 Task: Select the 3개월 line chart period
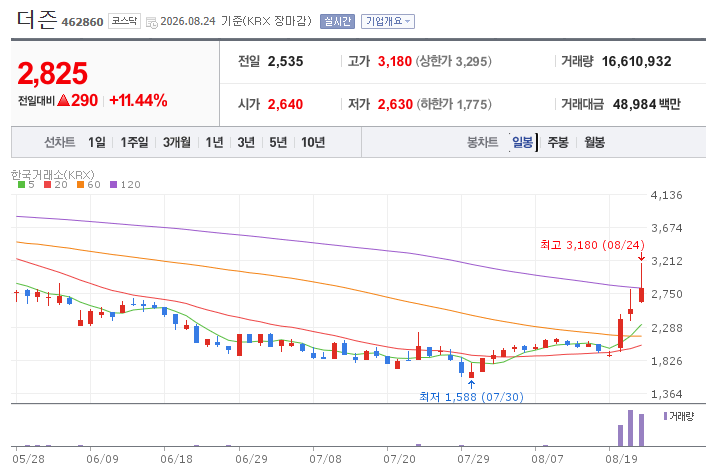click(x=176, y=142)
